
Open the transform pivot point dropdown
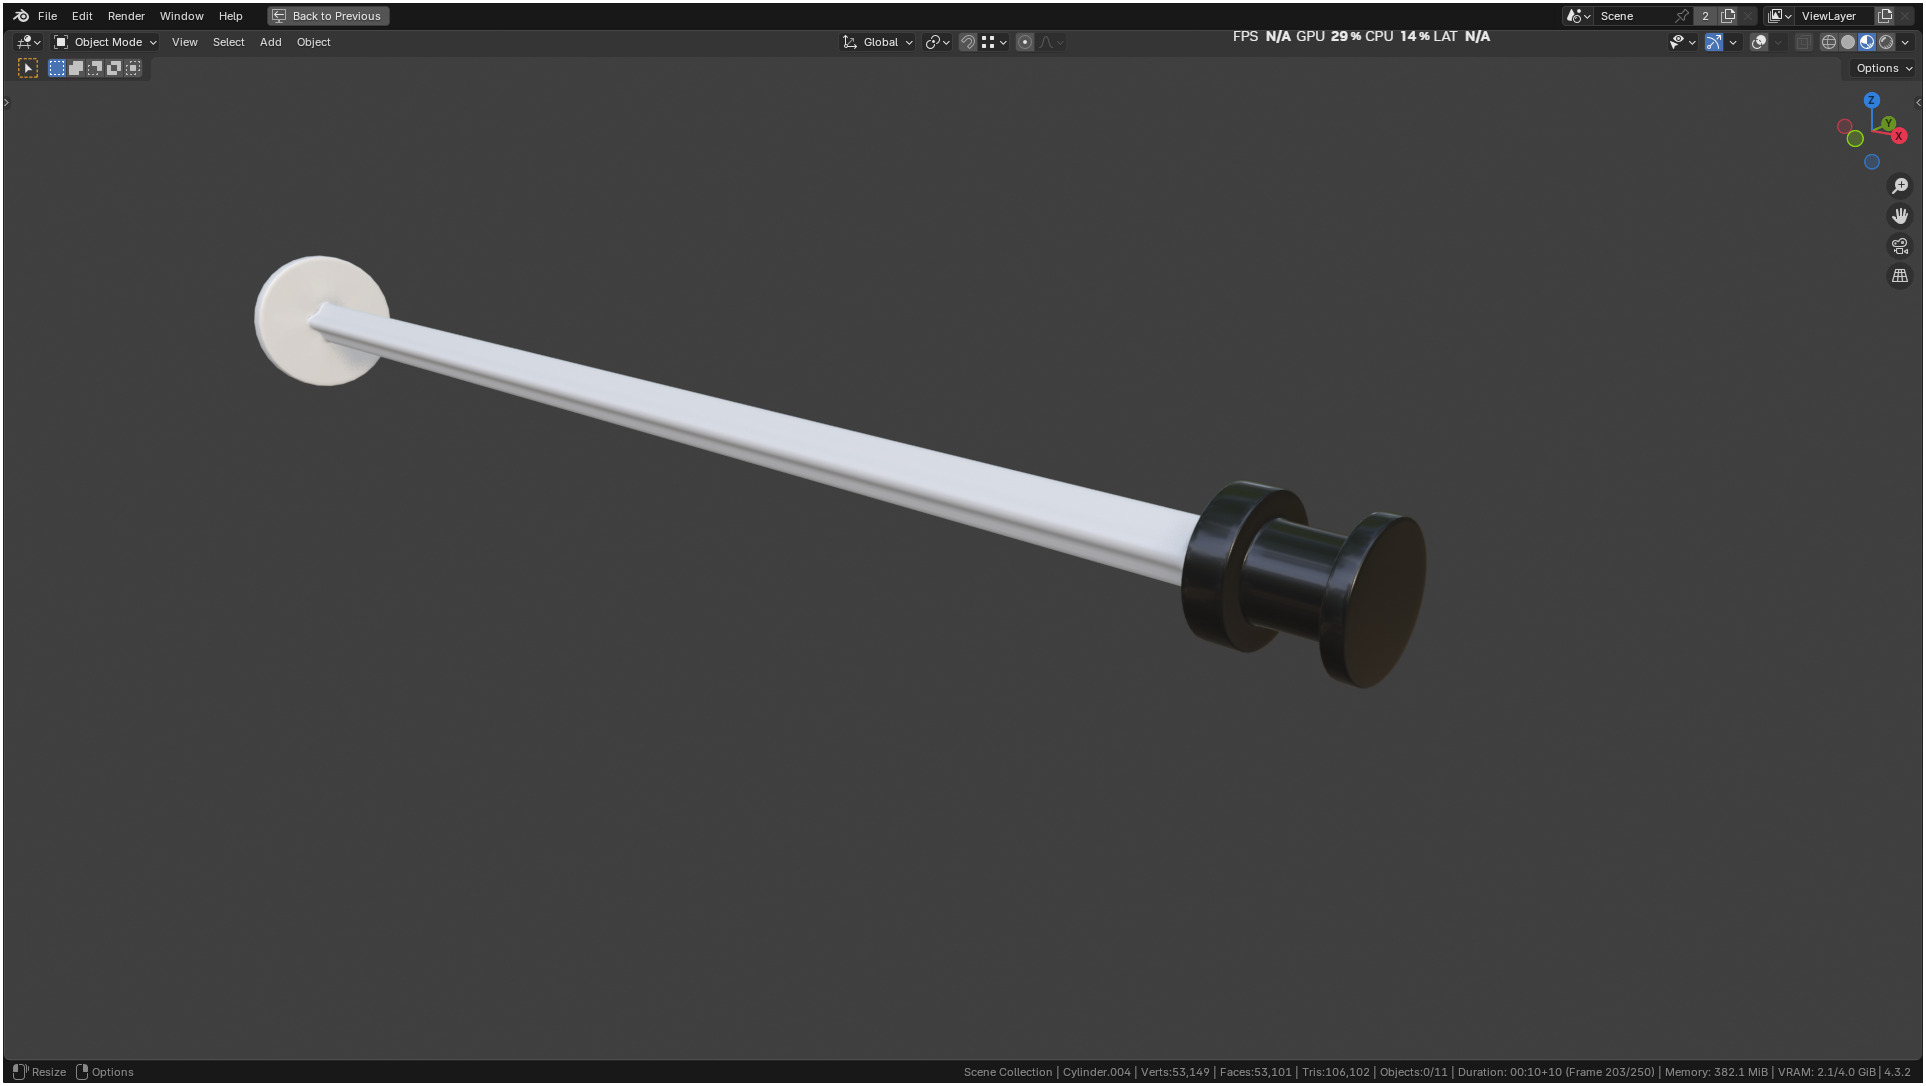tap(937, 42)
